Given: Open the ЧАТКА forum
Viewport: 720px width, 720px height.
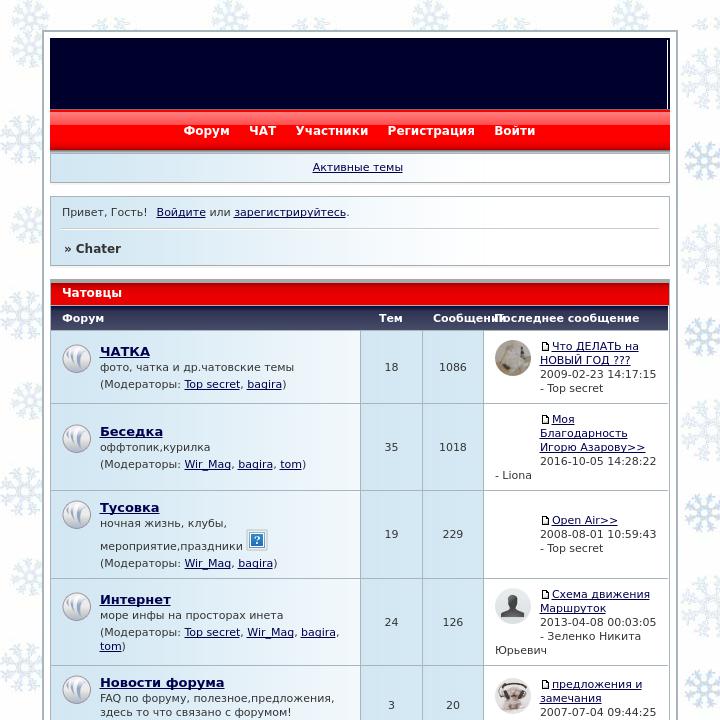Looking at the screenshot, I should [125, 352].
